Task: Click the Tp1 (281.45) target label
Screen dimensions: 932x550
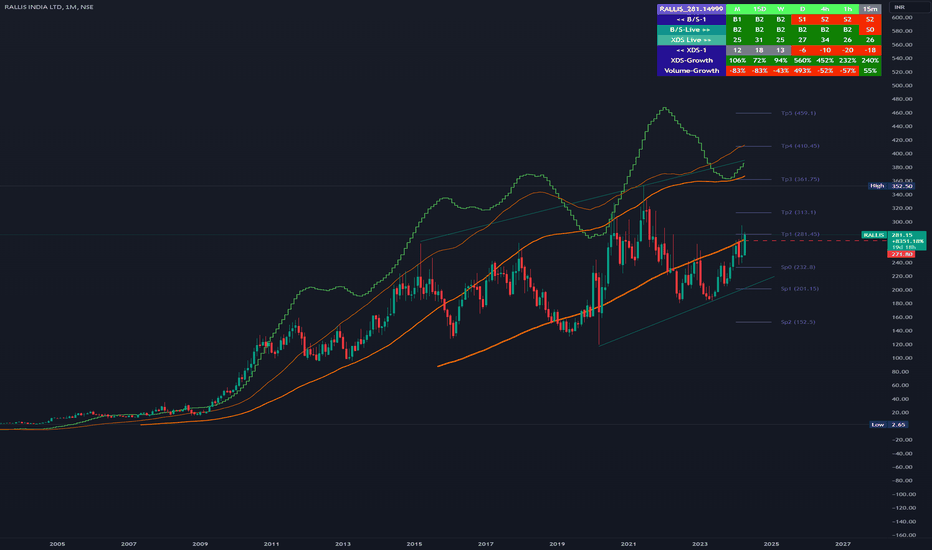Action: tap(800, 234)
